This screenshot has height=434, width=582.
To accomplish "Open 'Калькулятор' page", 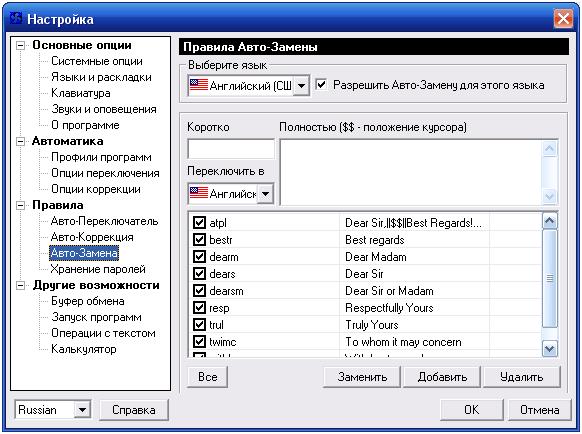I will point(84,349).
